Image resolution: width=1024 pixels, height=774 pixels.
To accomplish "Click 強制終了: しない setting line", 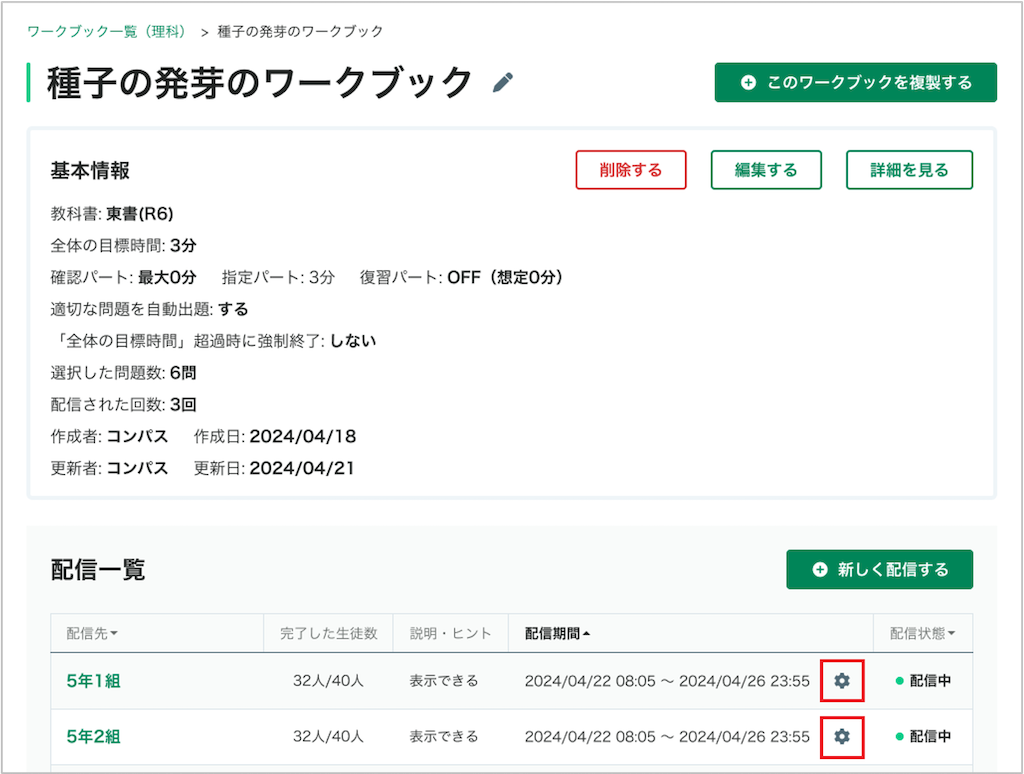I will [214, 341].
